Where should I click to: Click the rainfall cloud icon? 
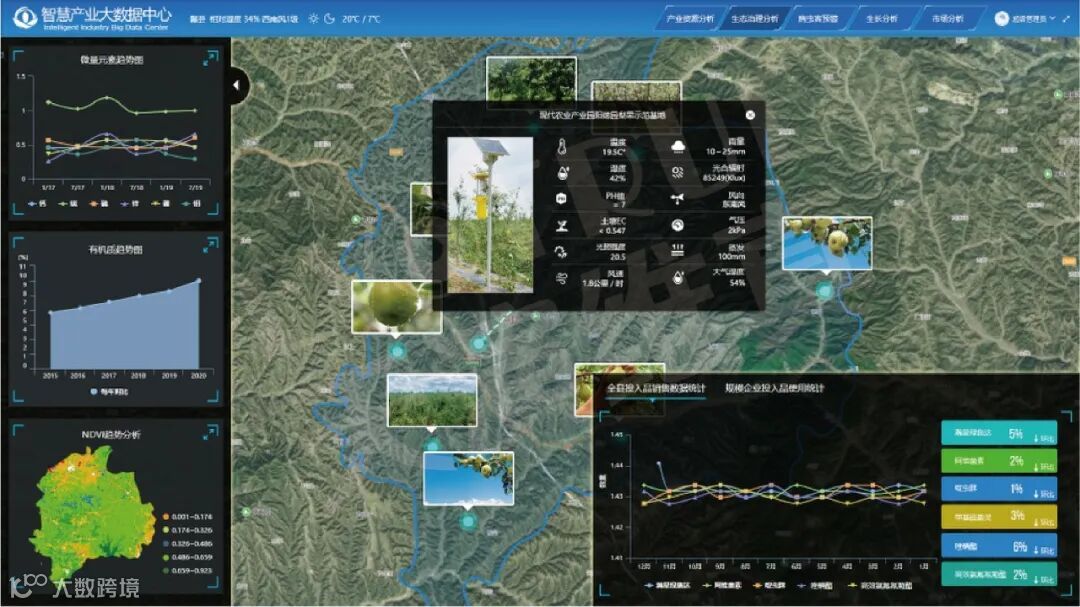(x=678, y=146)
